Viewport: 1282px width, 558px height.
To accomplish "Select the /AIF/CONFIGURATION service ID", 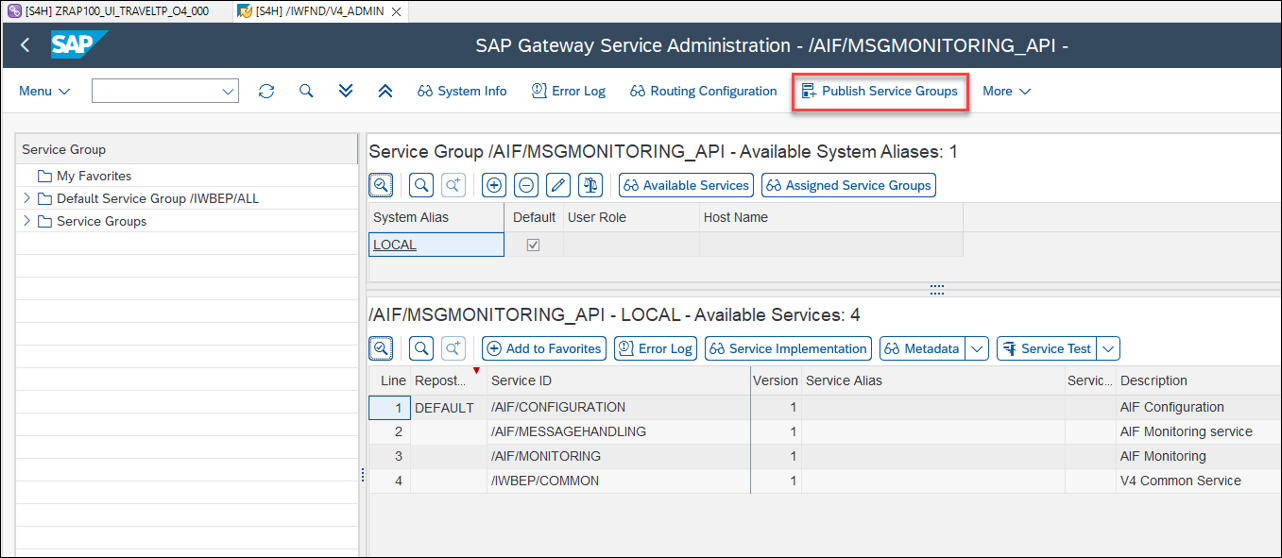I will click(558, 407).
